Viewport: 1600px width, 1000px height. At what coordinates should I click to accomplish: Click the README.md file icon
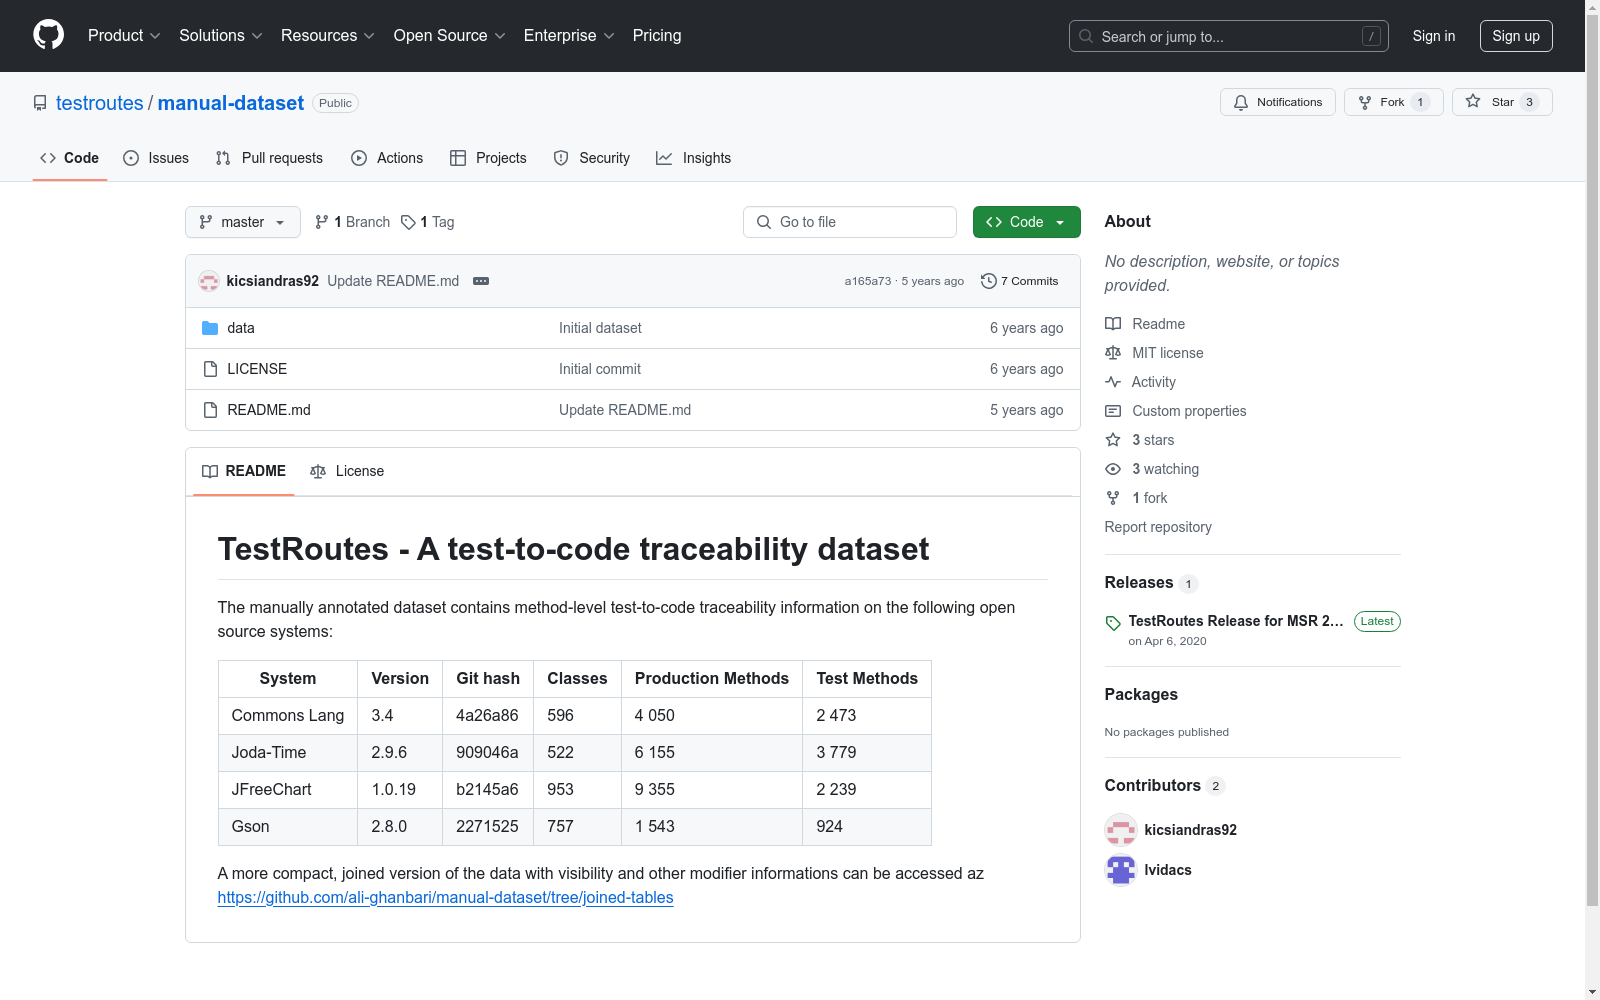210,410
